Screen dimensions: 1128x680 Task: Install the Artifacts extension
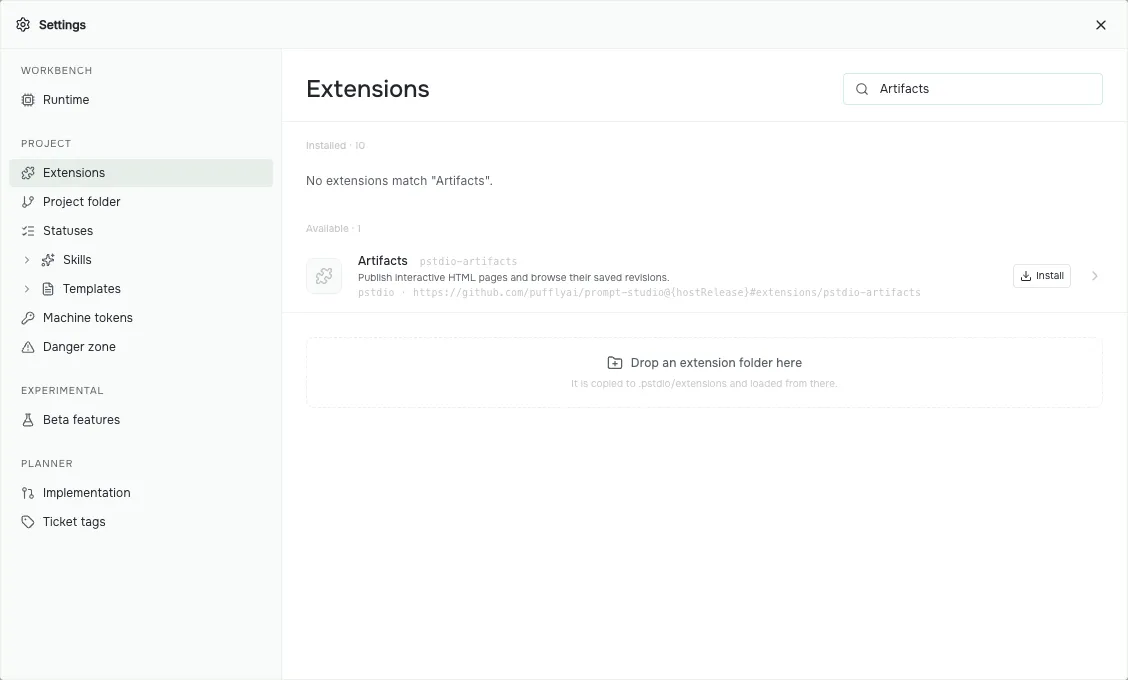pos(1042,276)
